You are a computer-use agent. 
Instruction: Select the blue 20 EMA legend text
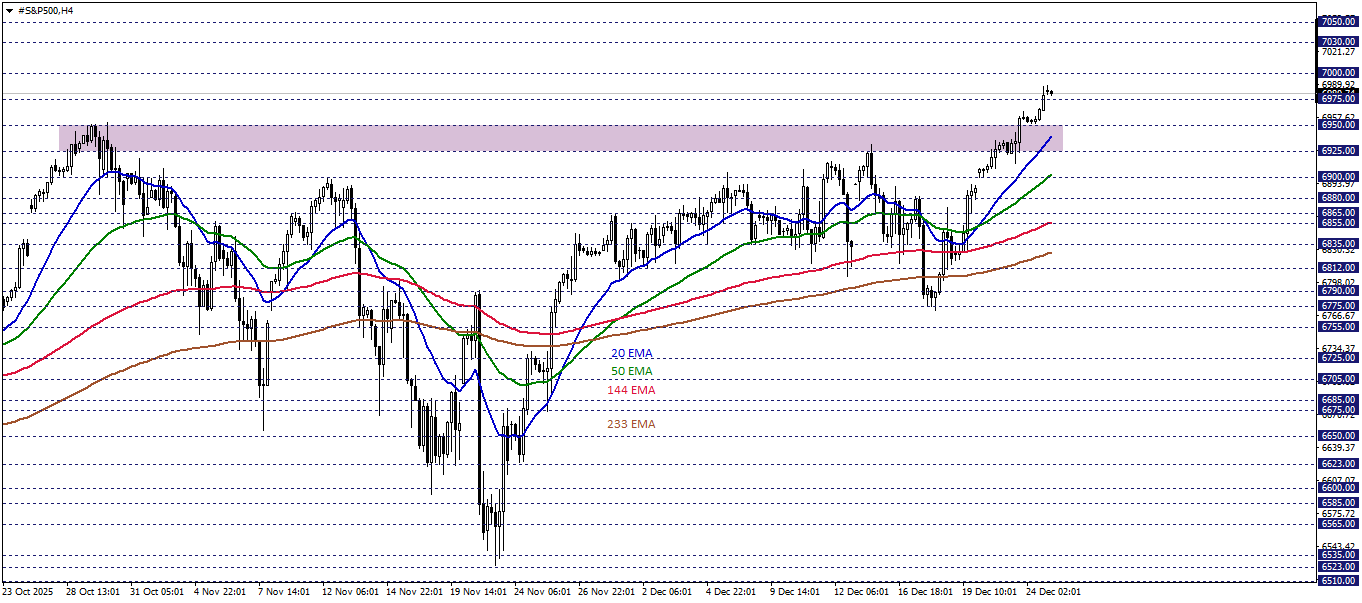[630, 353]
